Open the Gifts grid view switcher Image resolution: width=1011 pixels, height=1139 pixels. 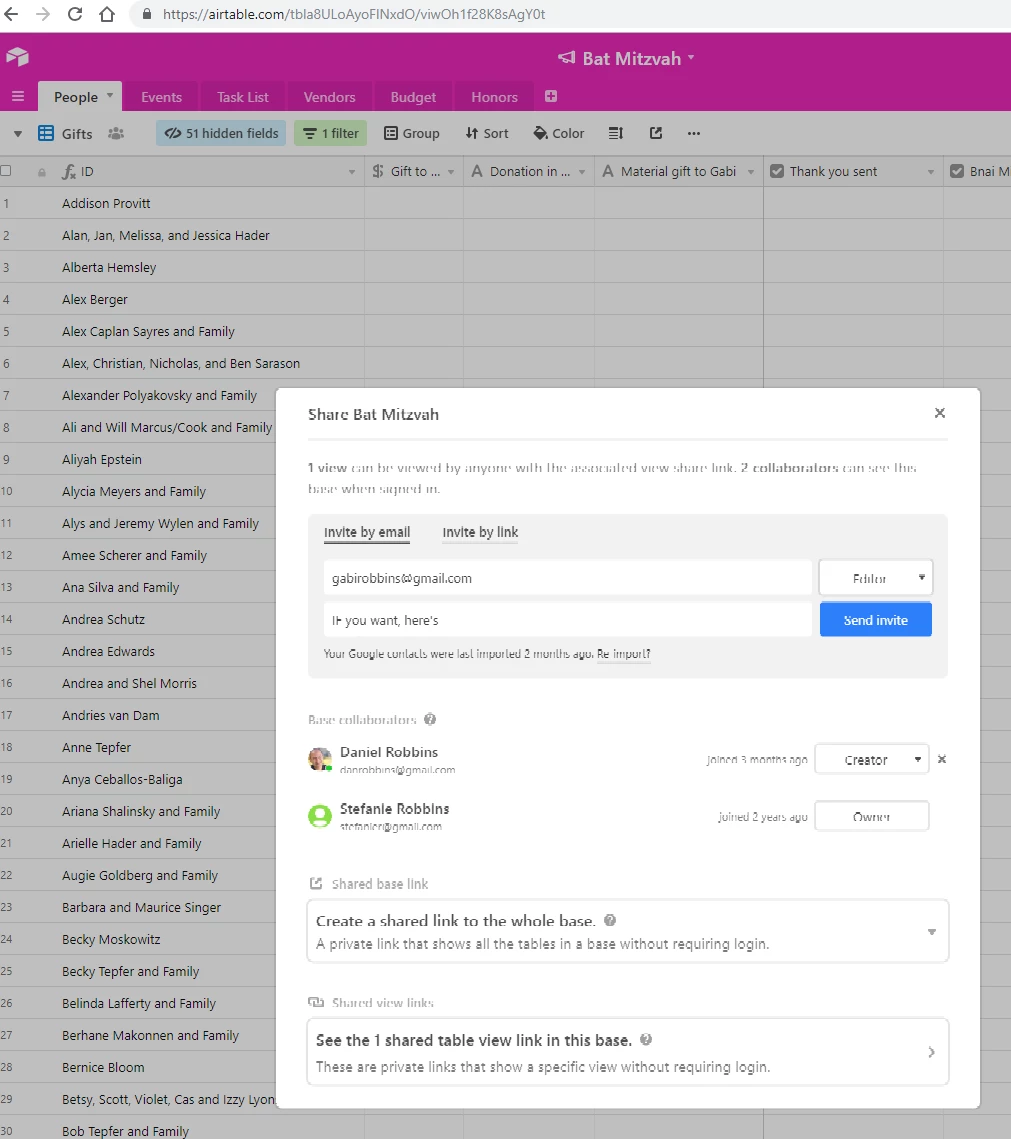tap(65, 134)
